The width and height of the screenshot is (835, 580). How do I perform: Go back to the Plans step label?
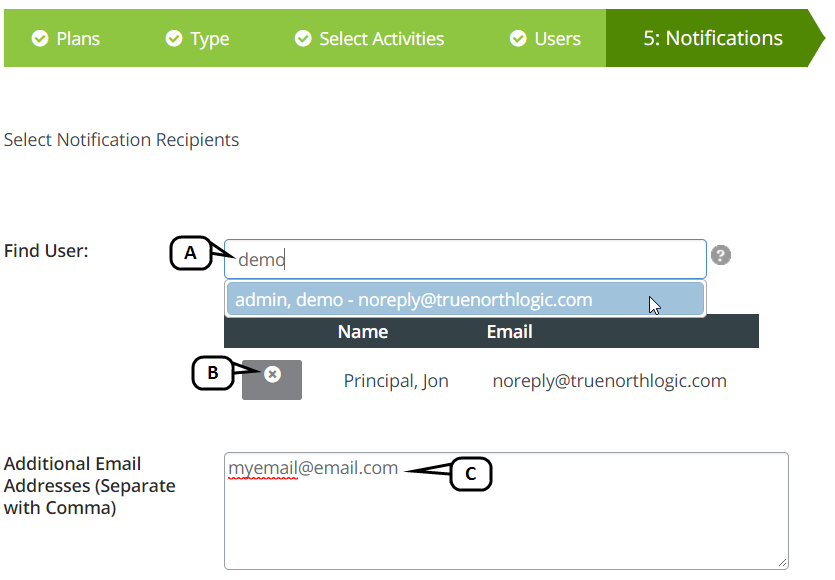78,39
